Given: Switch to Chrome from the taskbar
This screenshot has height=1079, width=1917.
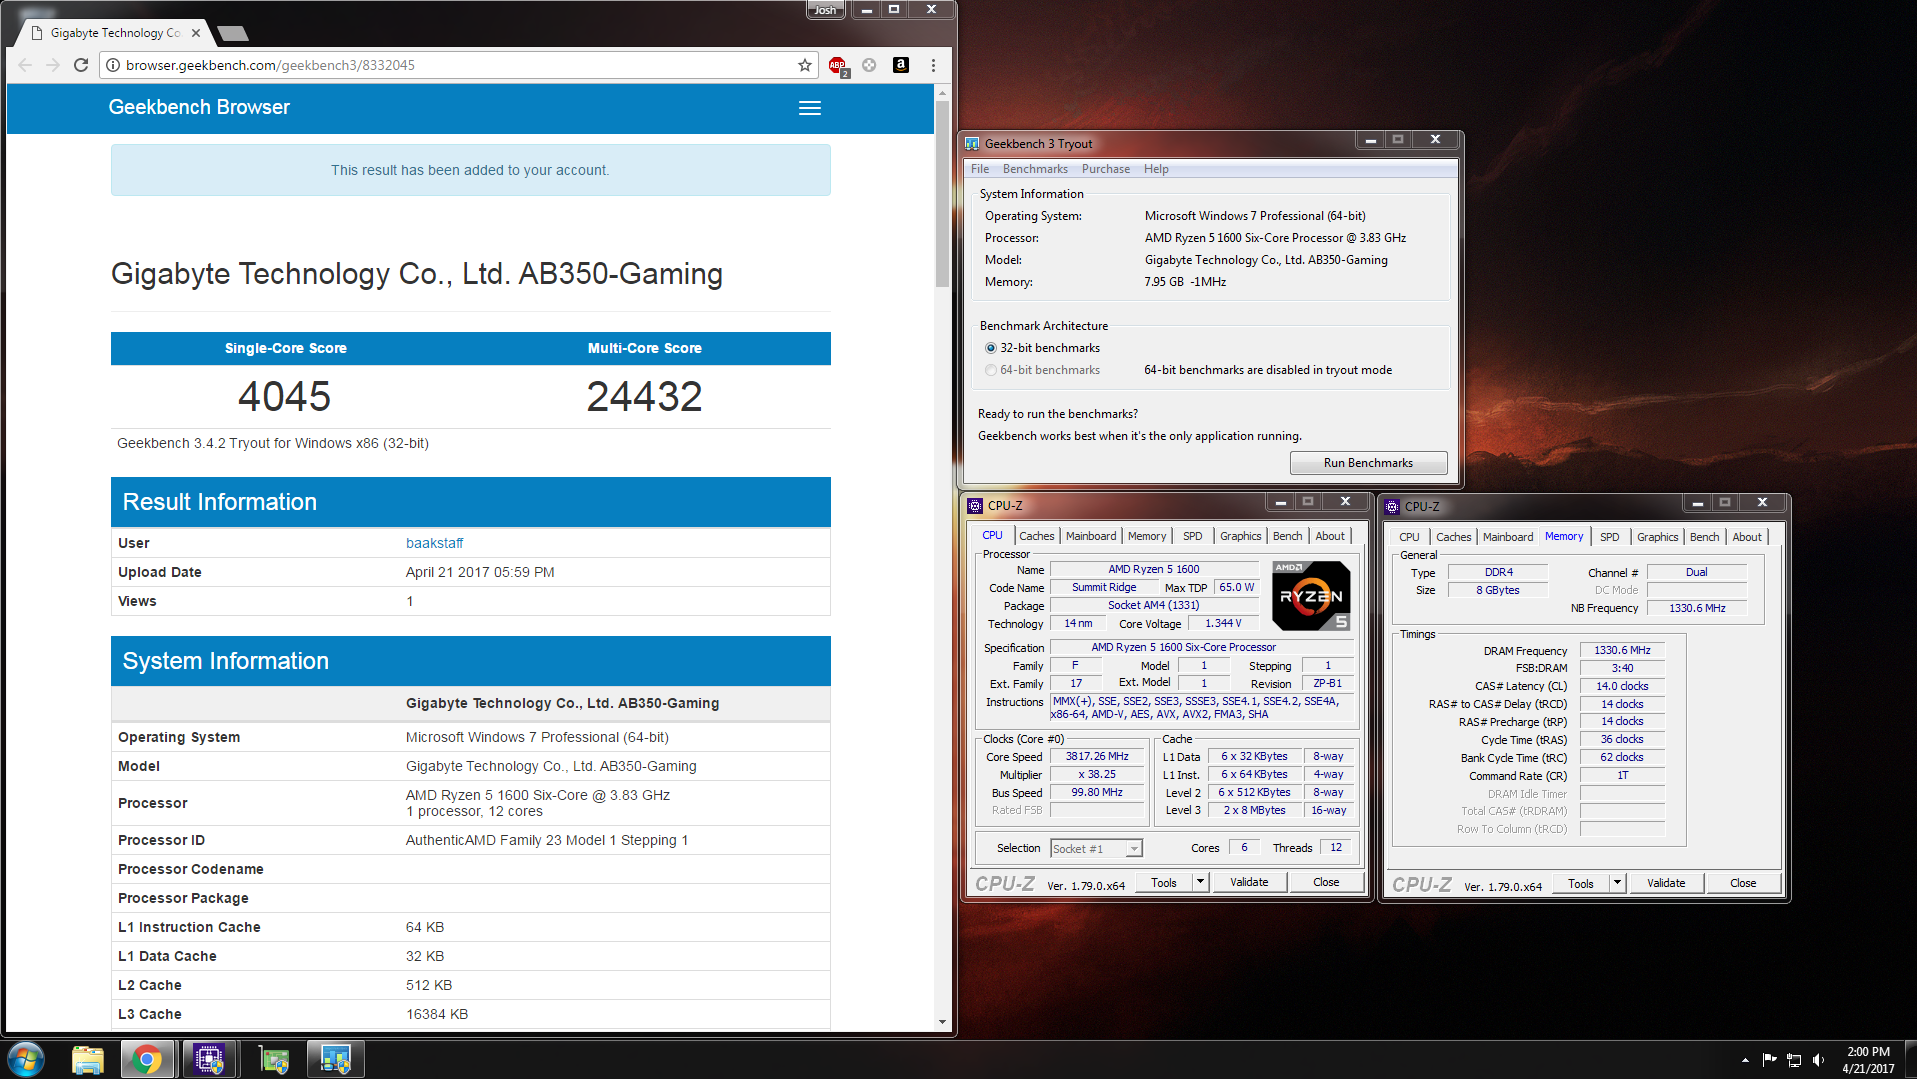Looking at the screenshot, I should tap(147, 1059).
